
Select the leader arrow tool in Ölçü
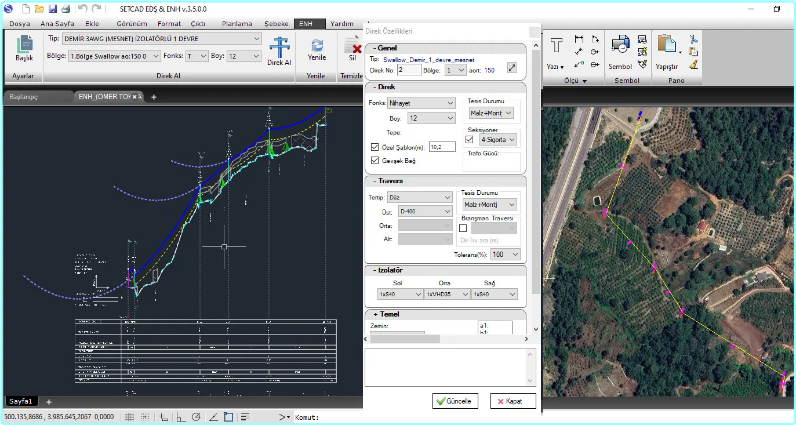coord(578,64)
